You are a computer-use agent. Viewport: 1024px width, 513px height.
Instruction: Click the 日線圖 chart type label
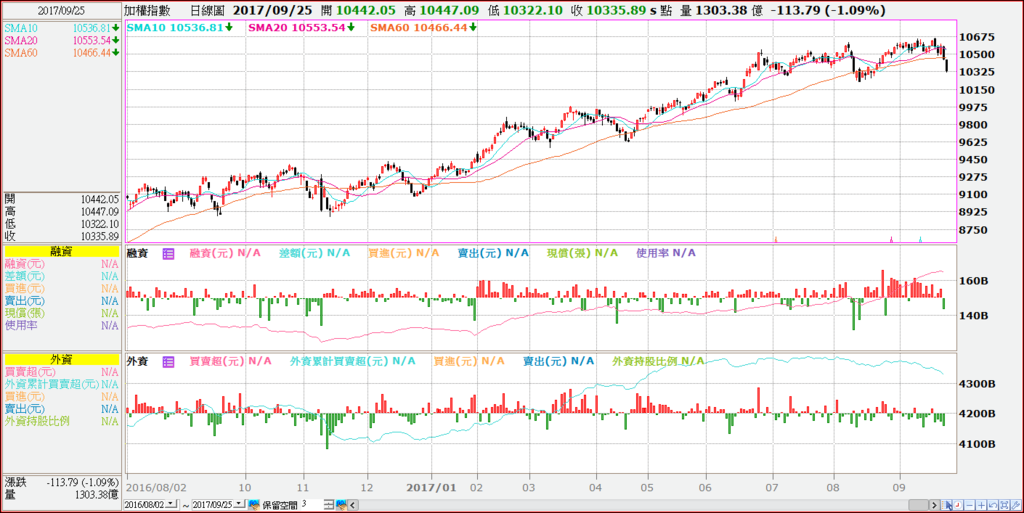pyautogui.click(x=207, y=10)
